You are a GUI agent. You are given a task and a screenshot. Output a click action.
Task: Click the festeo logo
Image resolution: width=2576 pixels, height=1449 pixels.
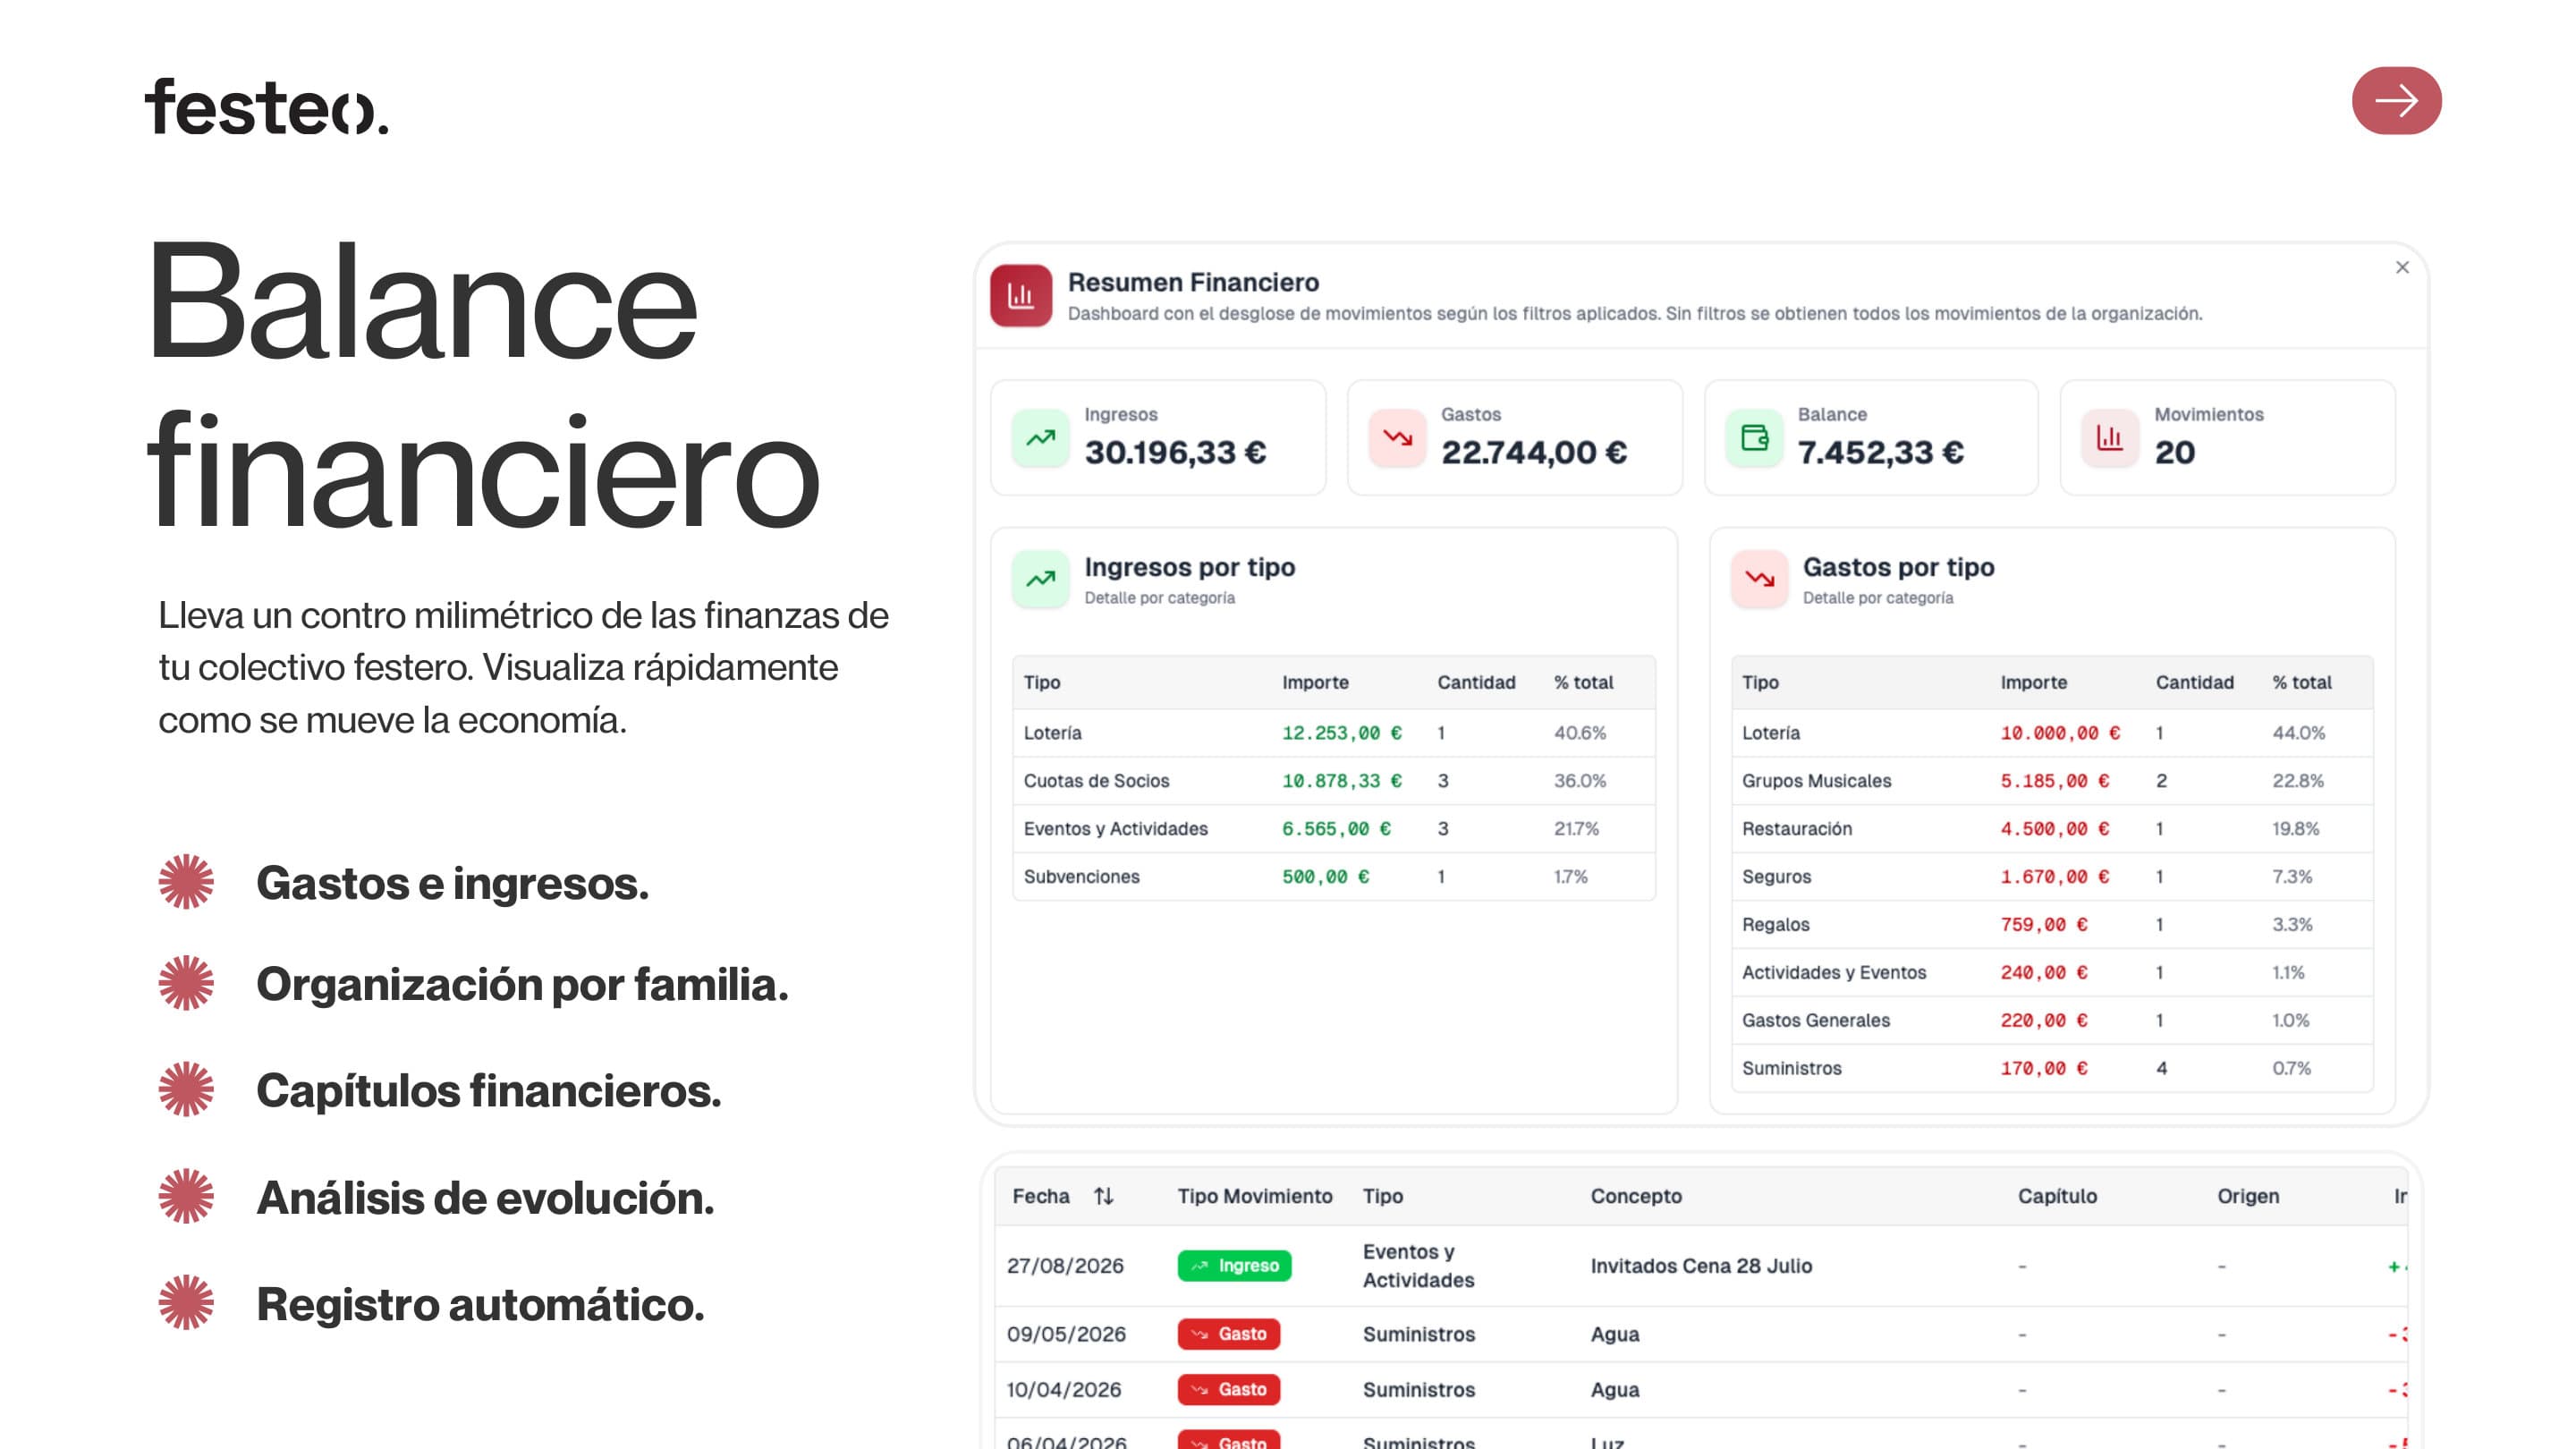266,107
